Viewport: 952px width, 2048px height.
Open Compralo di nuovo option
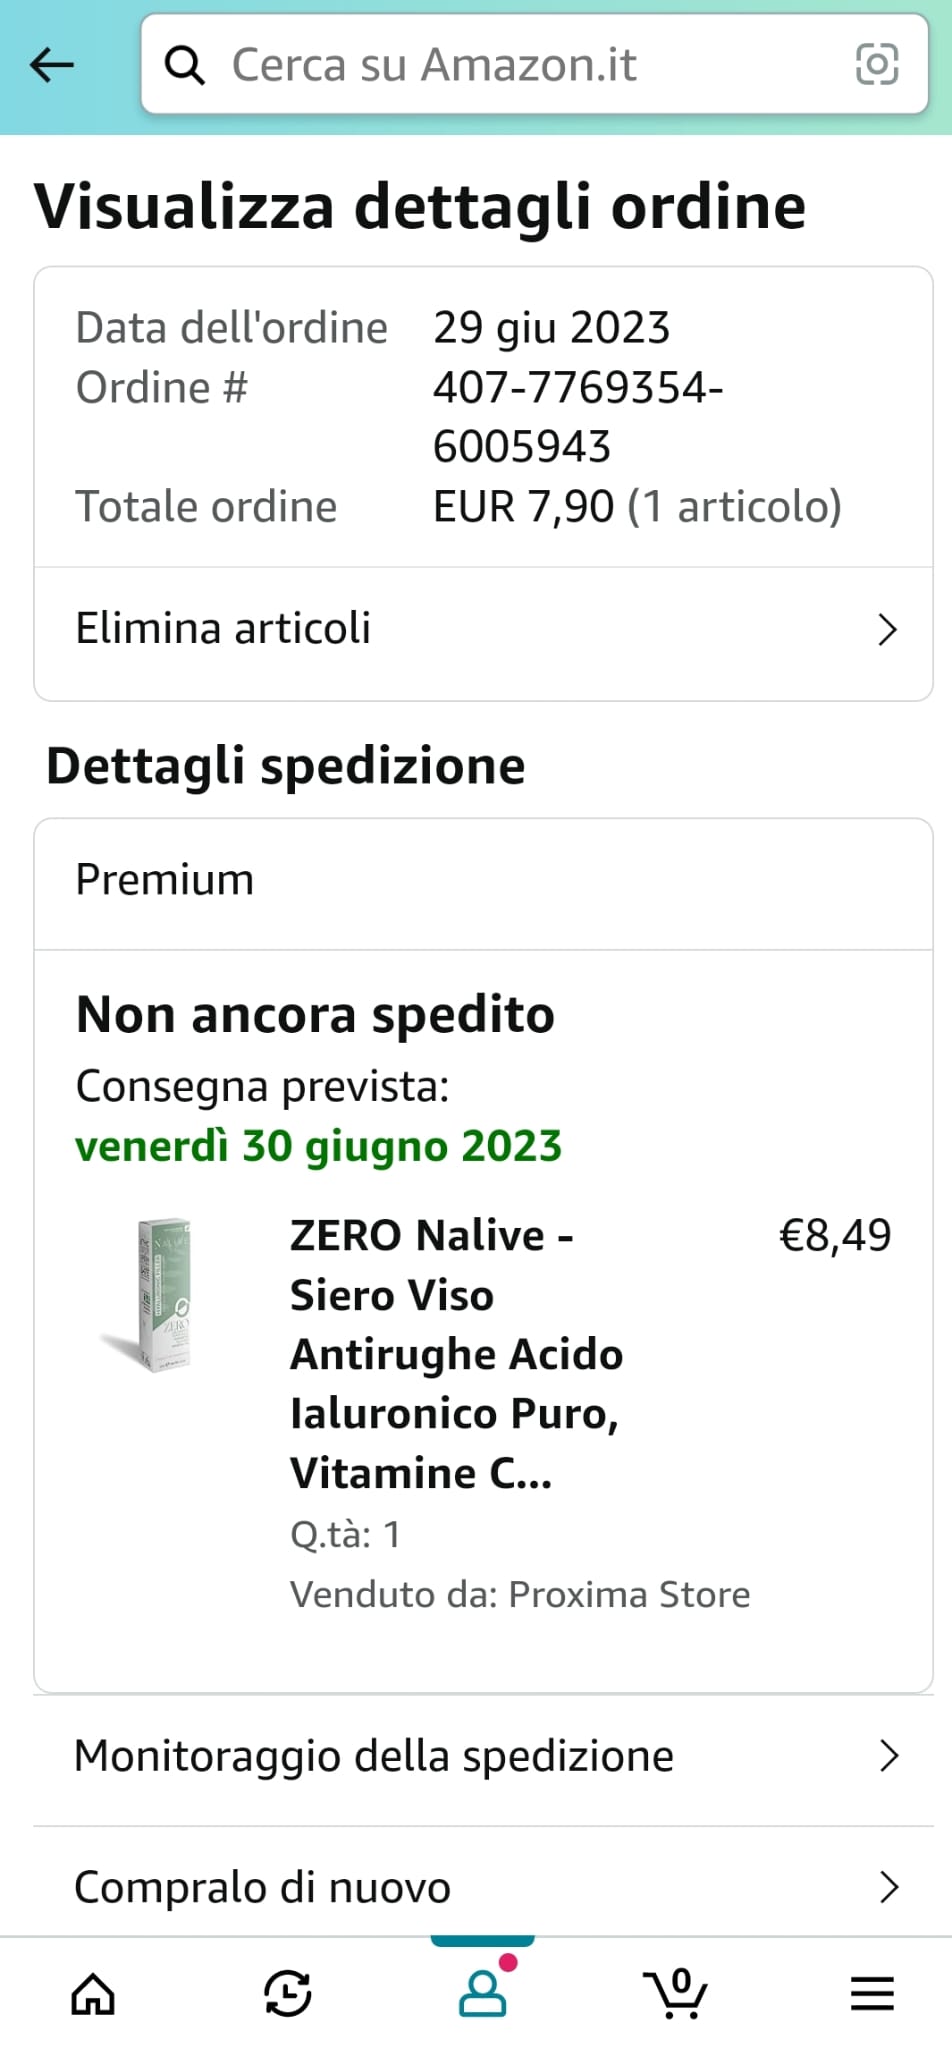tap(484, 1887)
